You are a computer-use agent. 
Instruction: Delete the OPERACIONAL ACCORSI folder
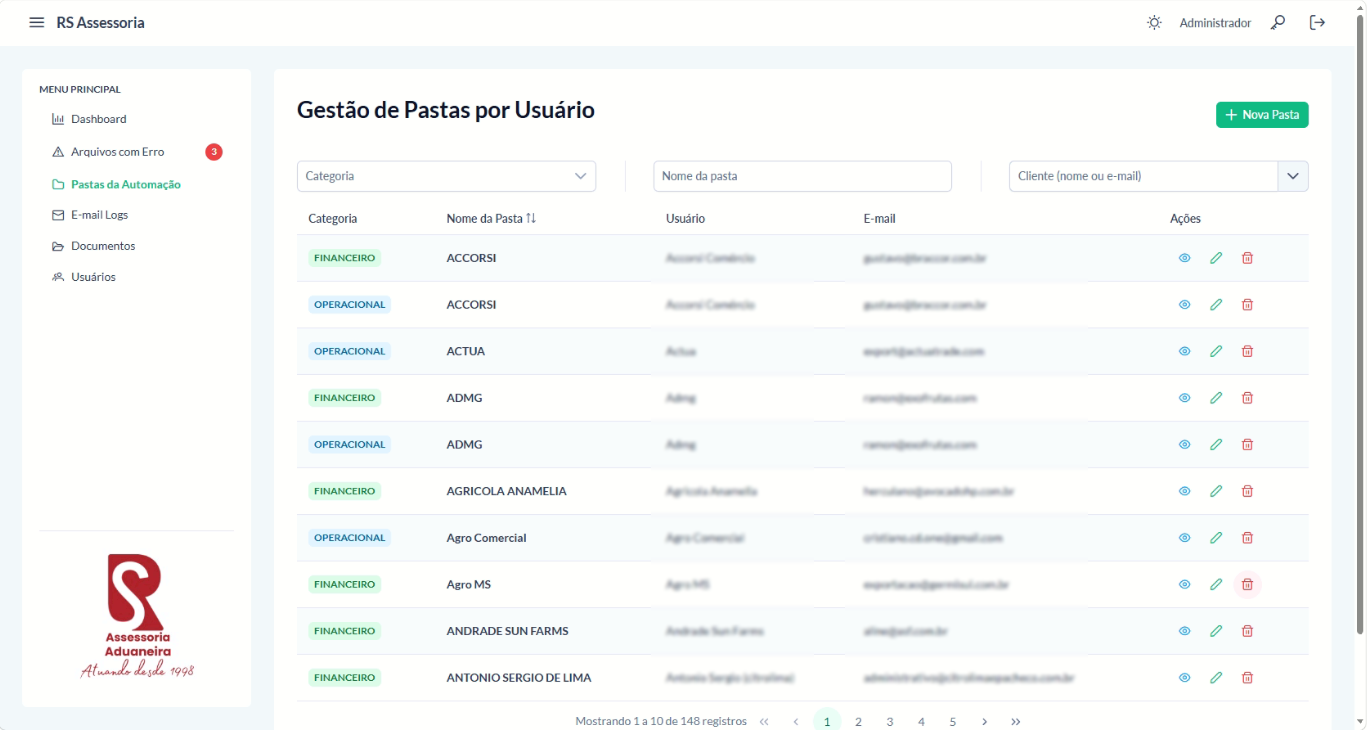tap(1247, 305)
